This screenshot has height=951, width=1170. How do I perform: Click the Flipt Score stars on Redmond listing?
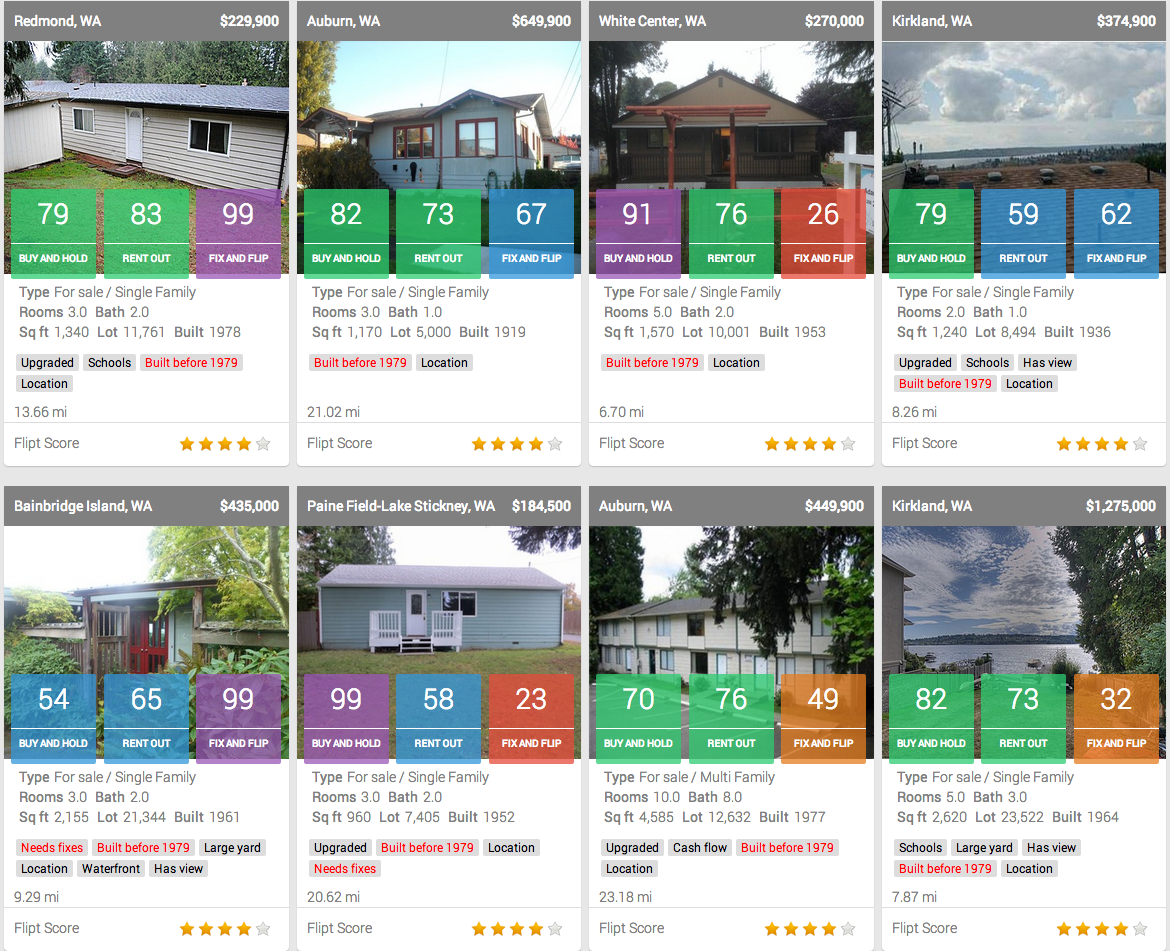click(224, 444)
